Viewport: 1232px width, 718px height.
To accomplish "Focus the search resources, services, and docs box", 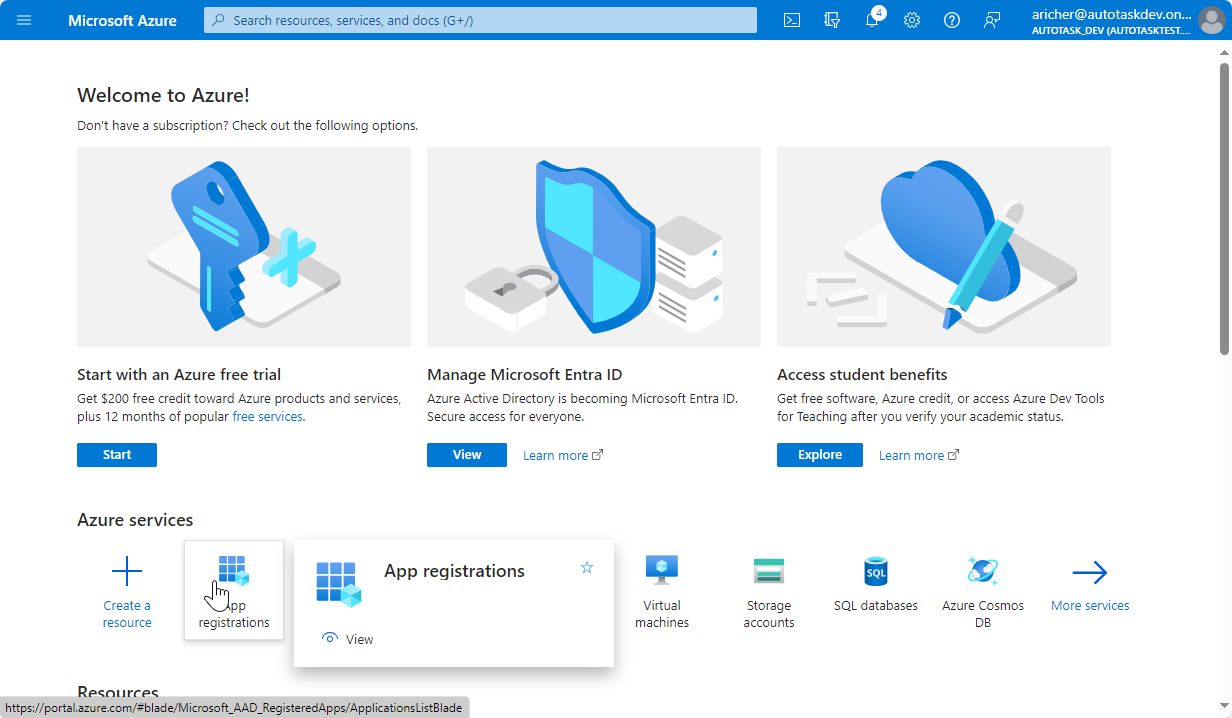I will click(x=480, y=20).
